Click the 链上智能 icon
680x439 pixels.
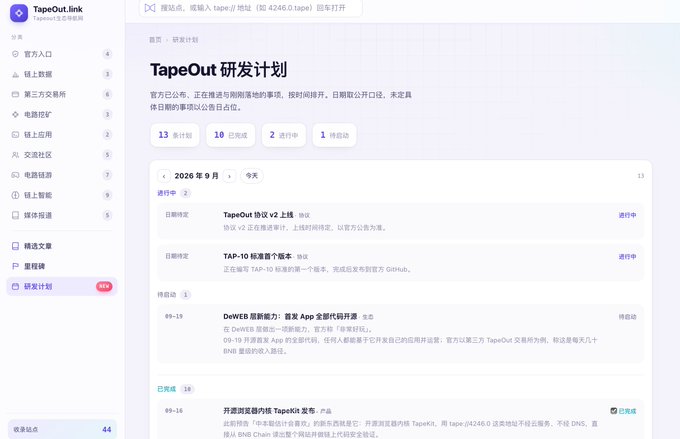pyautogui.click(x=15, y=195)
